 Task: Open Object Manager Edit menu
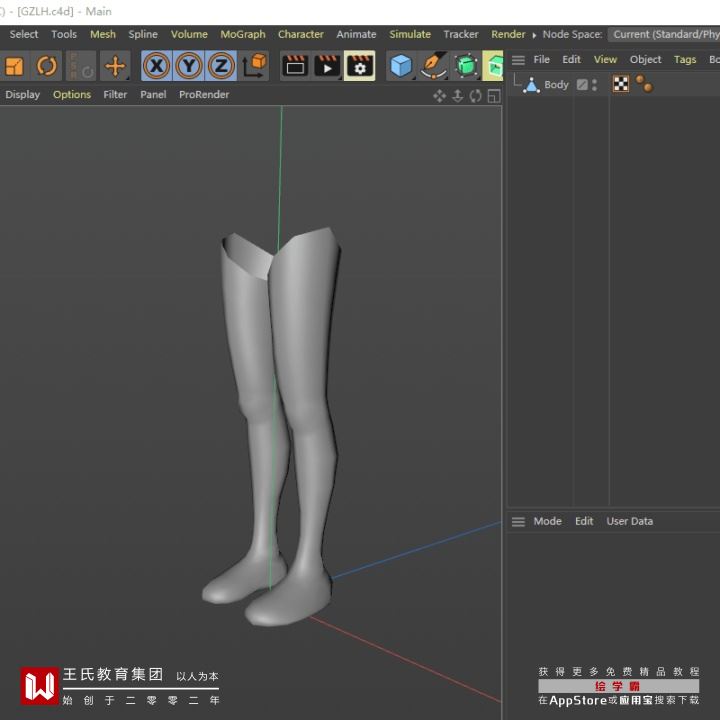click(571, 60)
